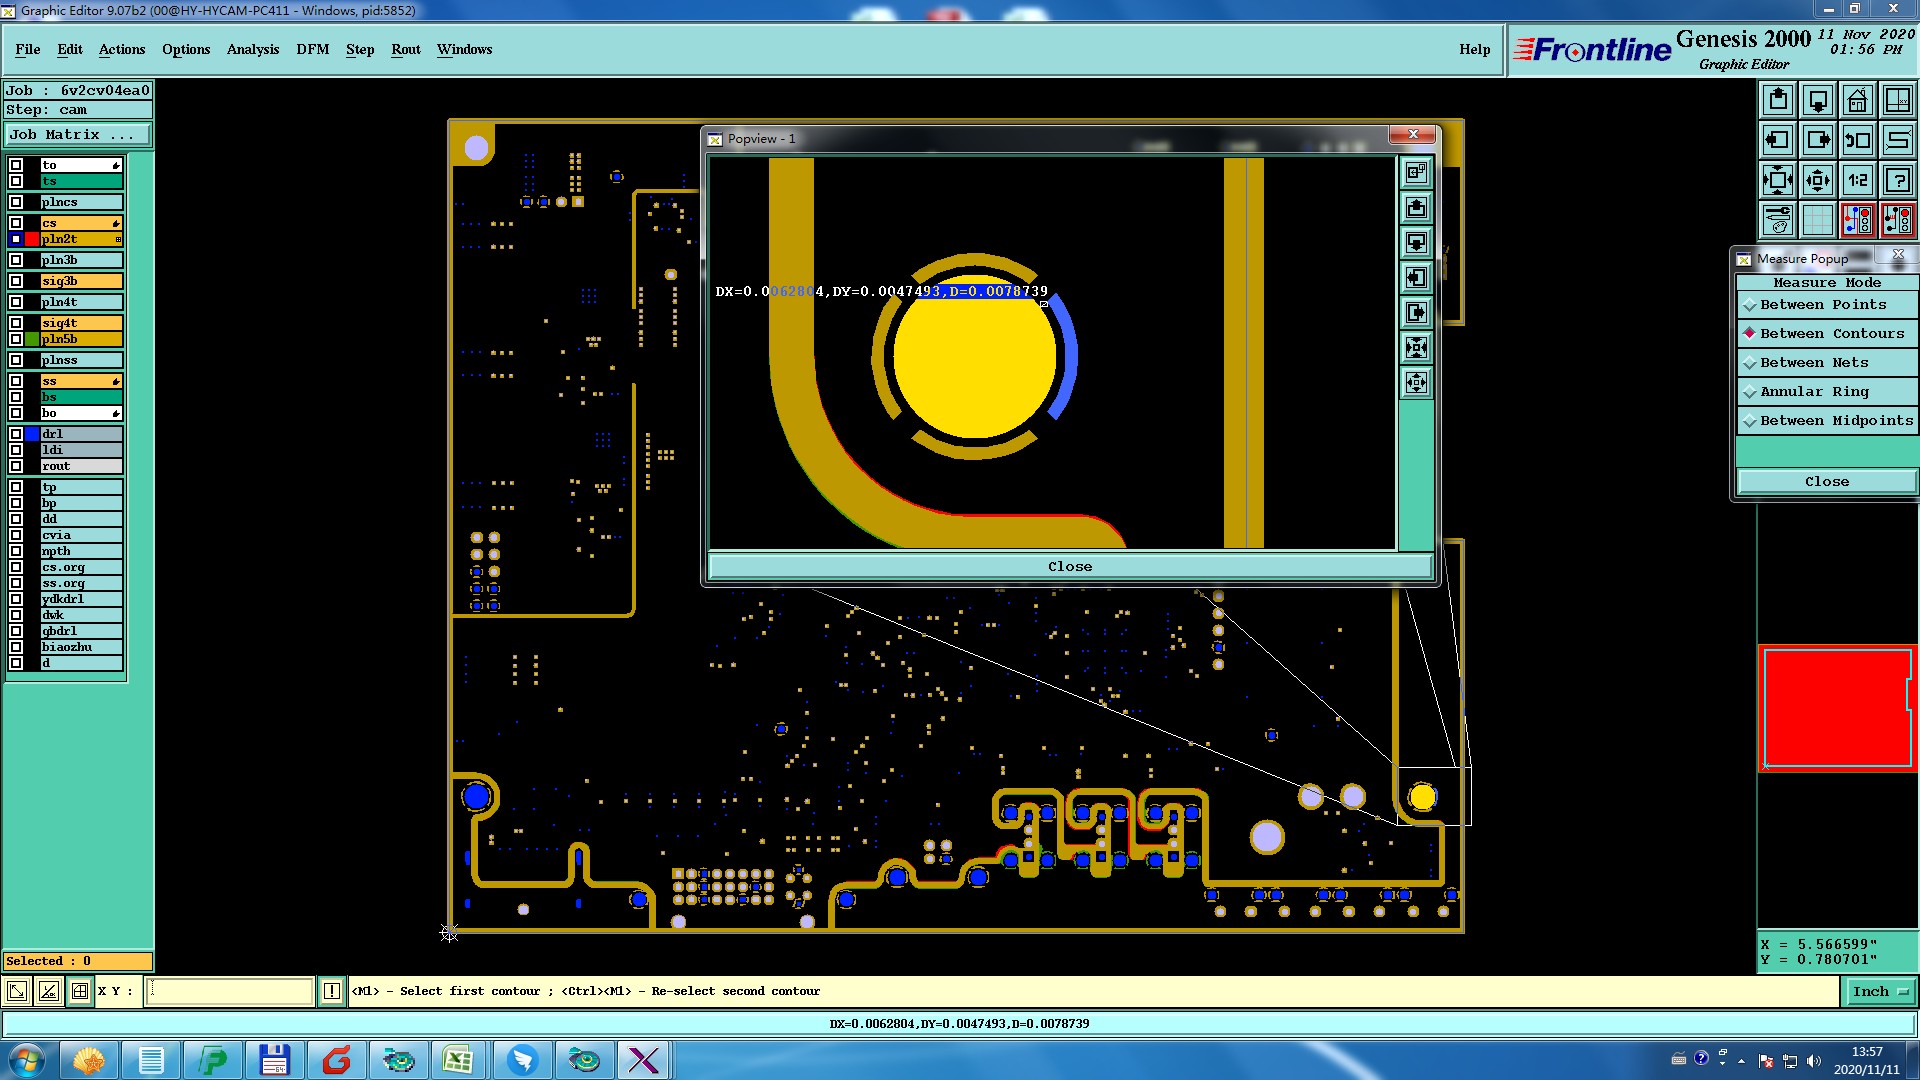Open the Analysis menu
The image size is (1920, 1080).
pos(252,49)
